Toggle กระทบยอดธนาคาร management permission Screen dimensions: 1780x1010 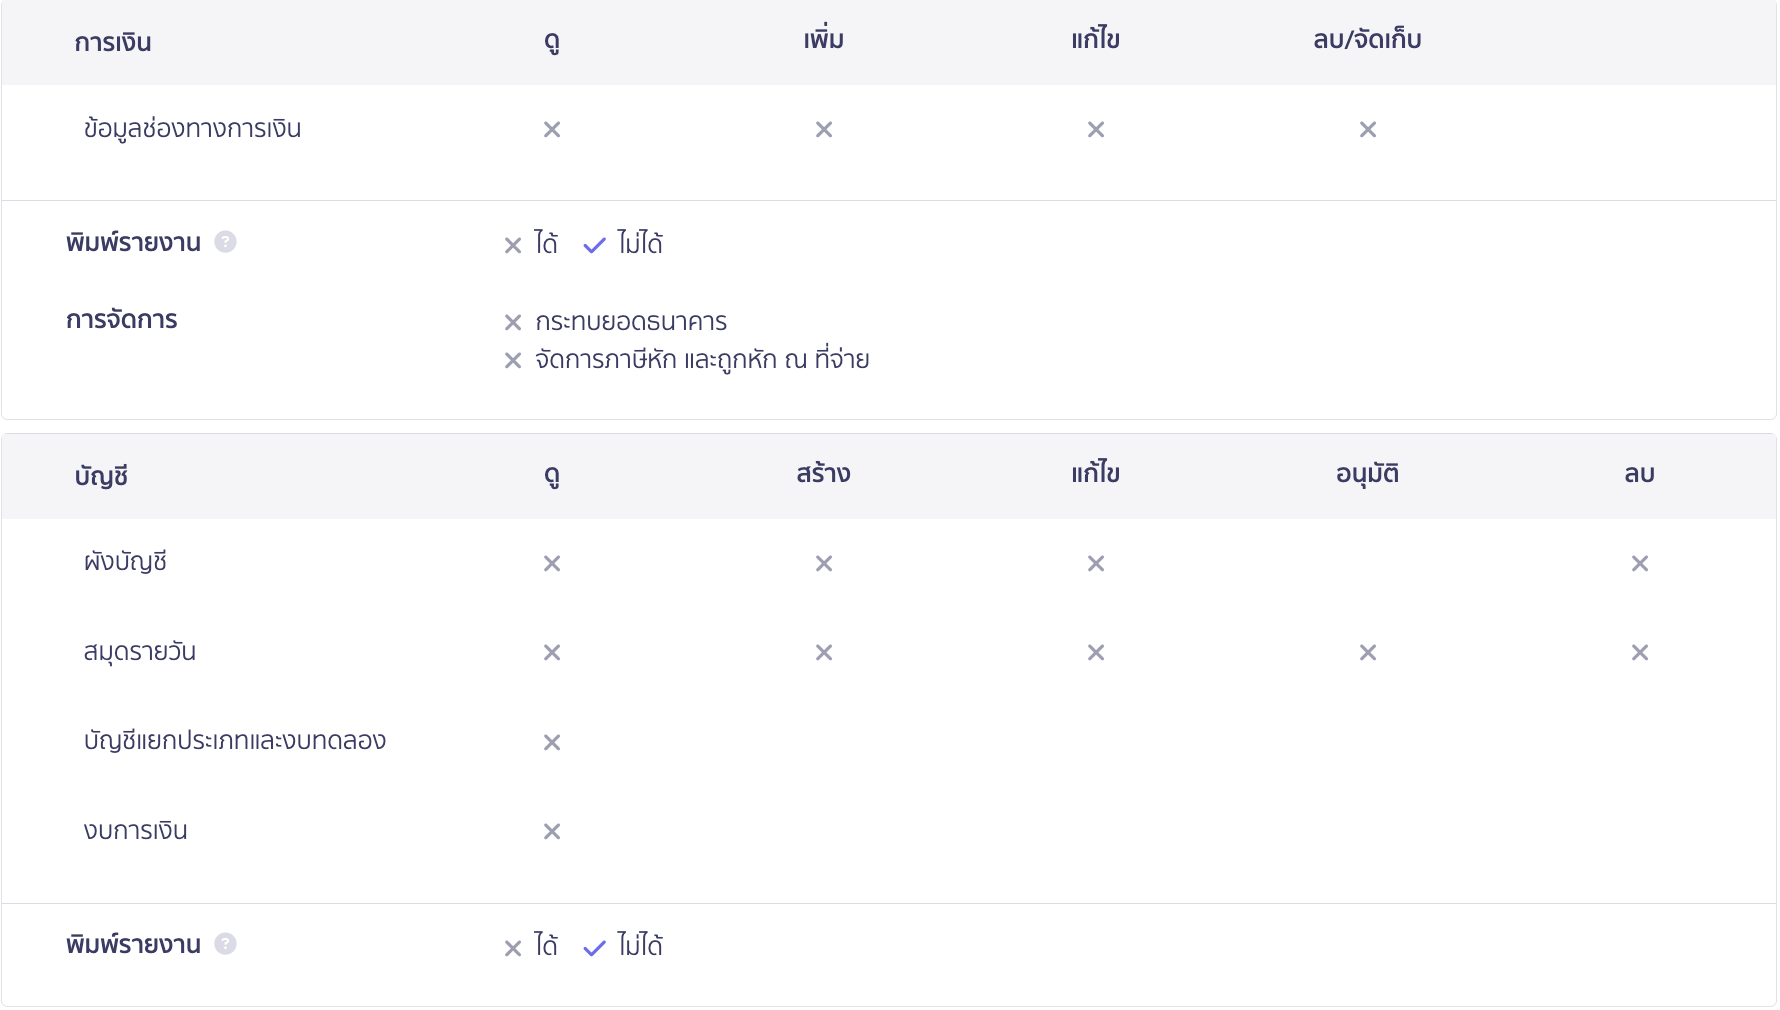513,322
